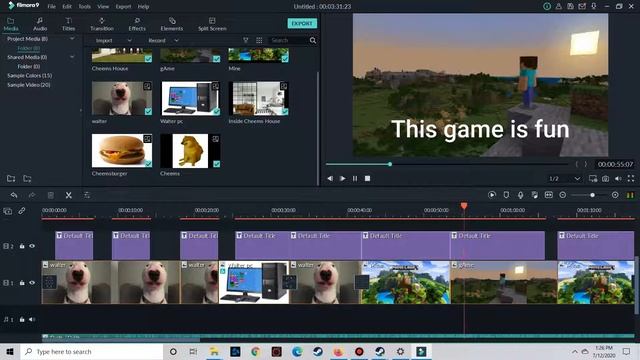Show hidden icons in system tray
Viewport: 640px width, 360px height.
pos(575,351)
